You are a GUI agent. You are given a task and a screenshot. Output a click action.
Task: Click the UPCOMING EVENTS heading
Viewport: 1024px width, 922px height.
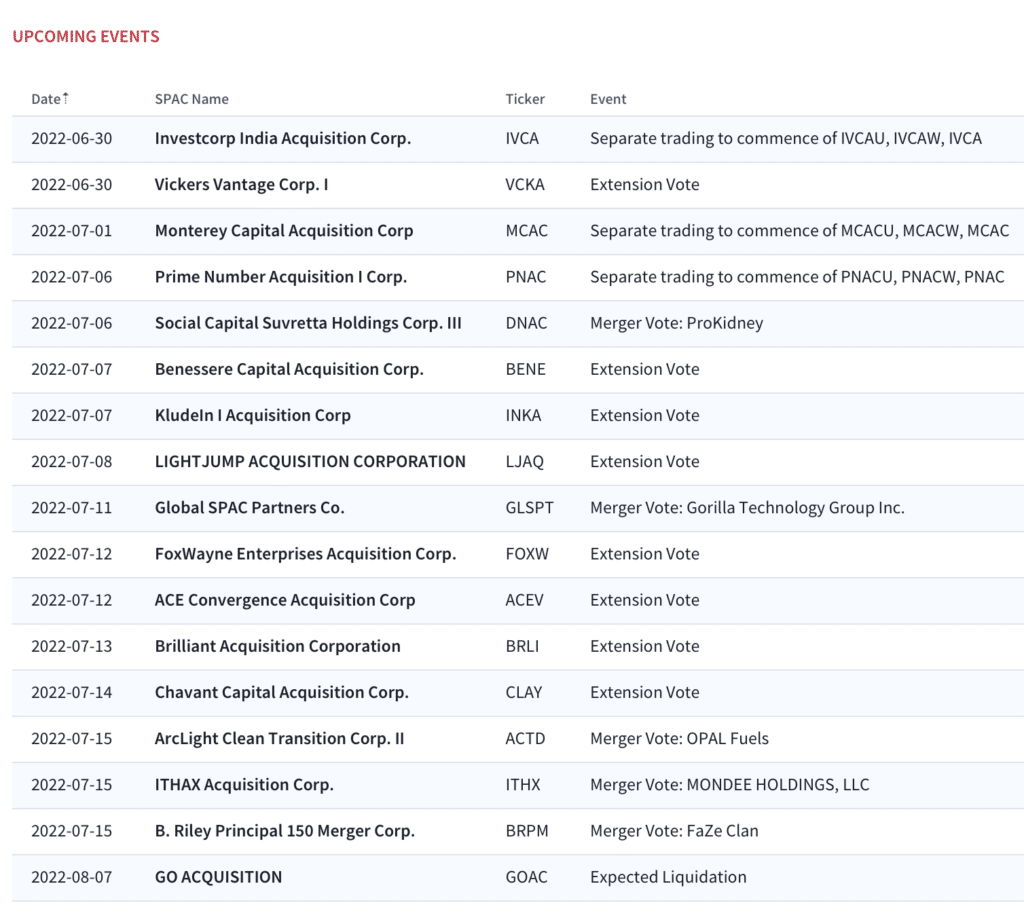point(86,37)
